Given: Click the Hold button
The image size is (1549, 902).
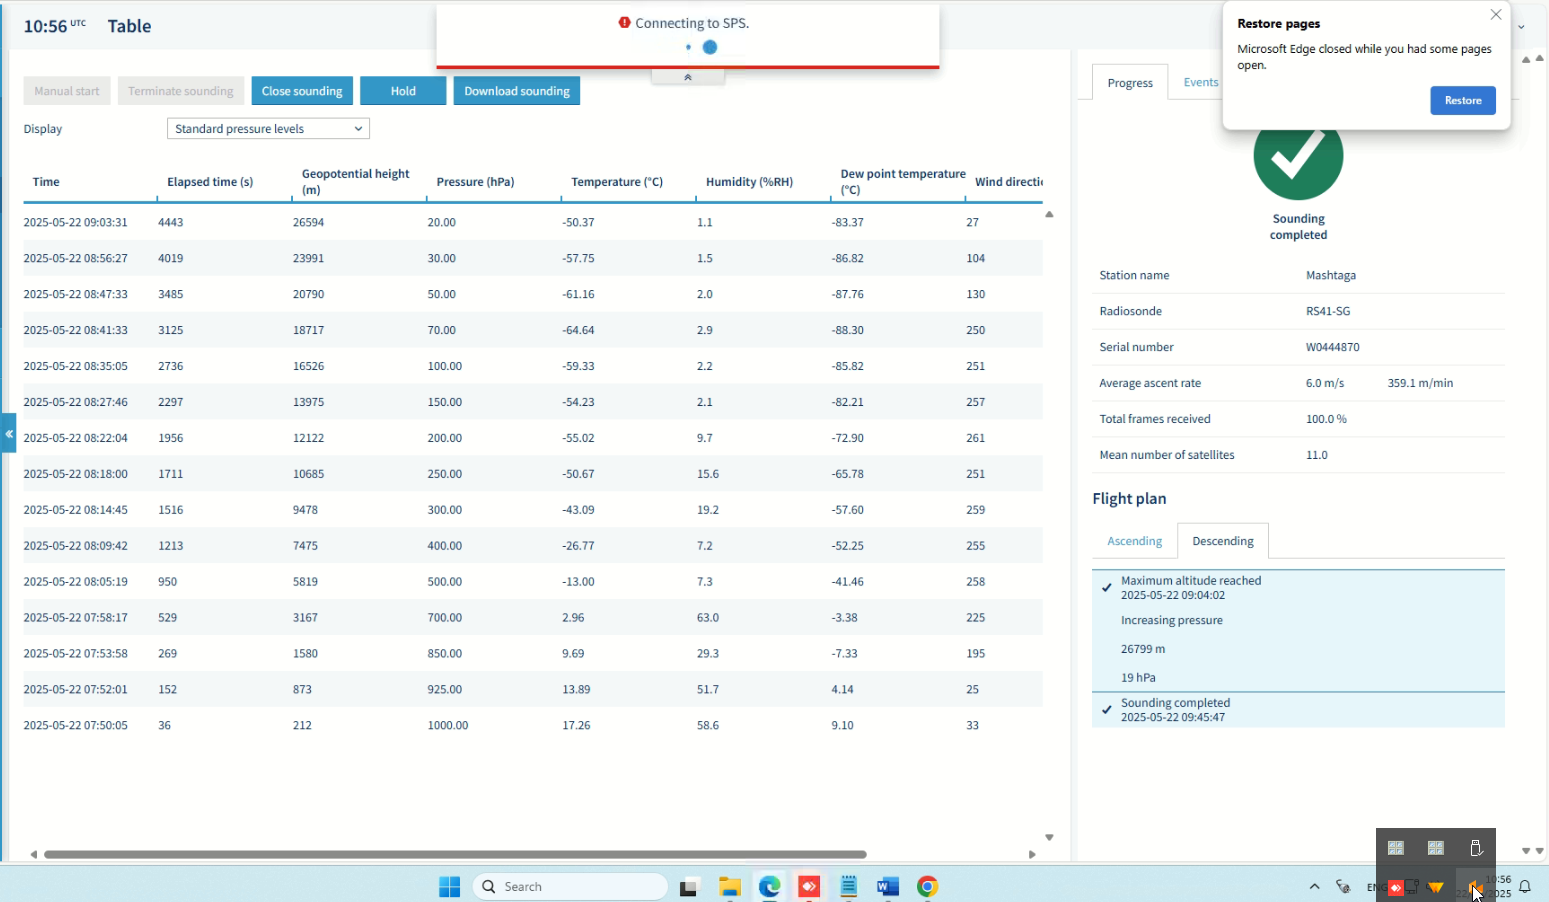Looking at the screenshot, I should (x=403, y=91).
